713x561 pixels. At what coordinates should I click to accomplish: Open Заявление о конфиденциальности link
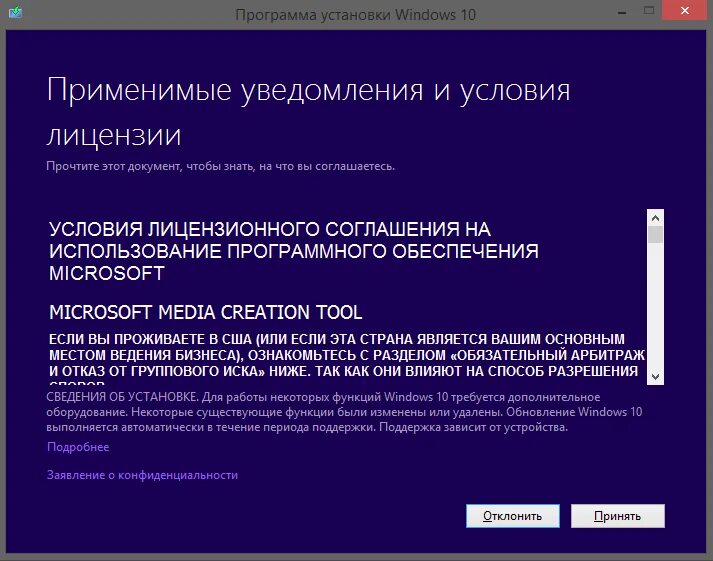pyautogui.click(x=142, y=475)
